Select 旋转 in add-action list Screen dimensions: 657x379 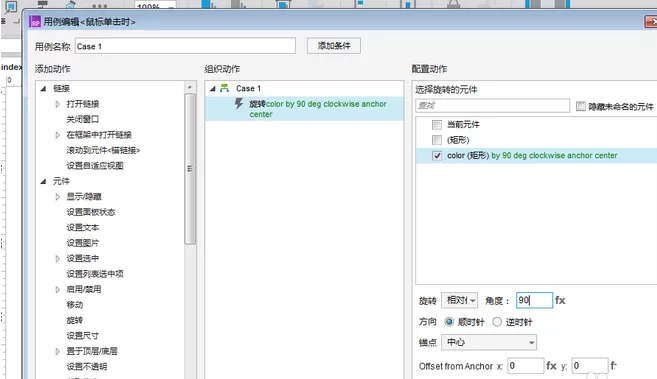coord(75,320)
